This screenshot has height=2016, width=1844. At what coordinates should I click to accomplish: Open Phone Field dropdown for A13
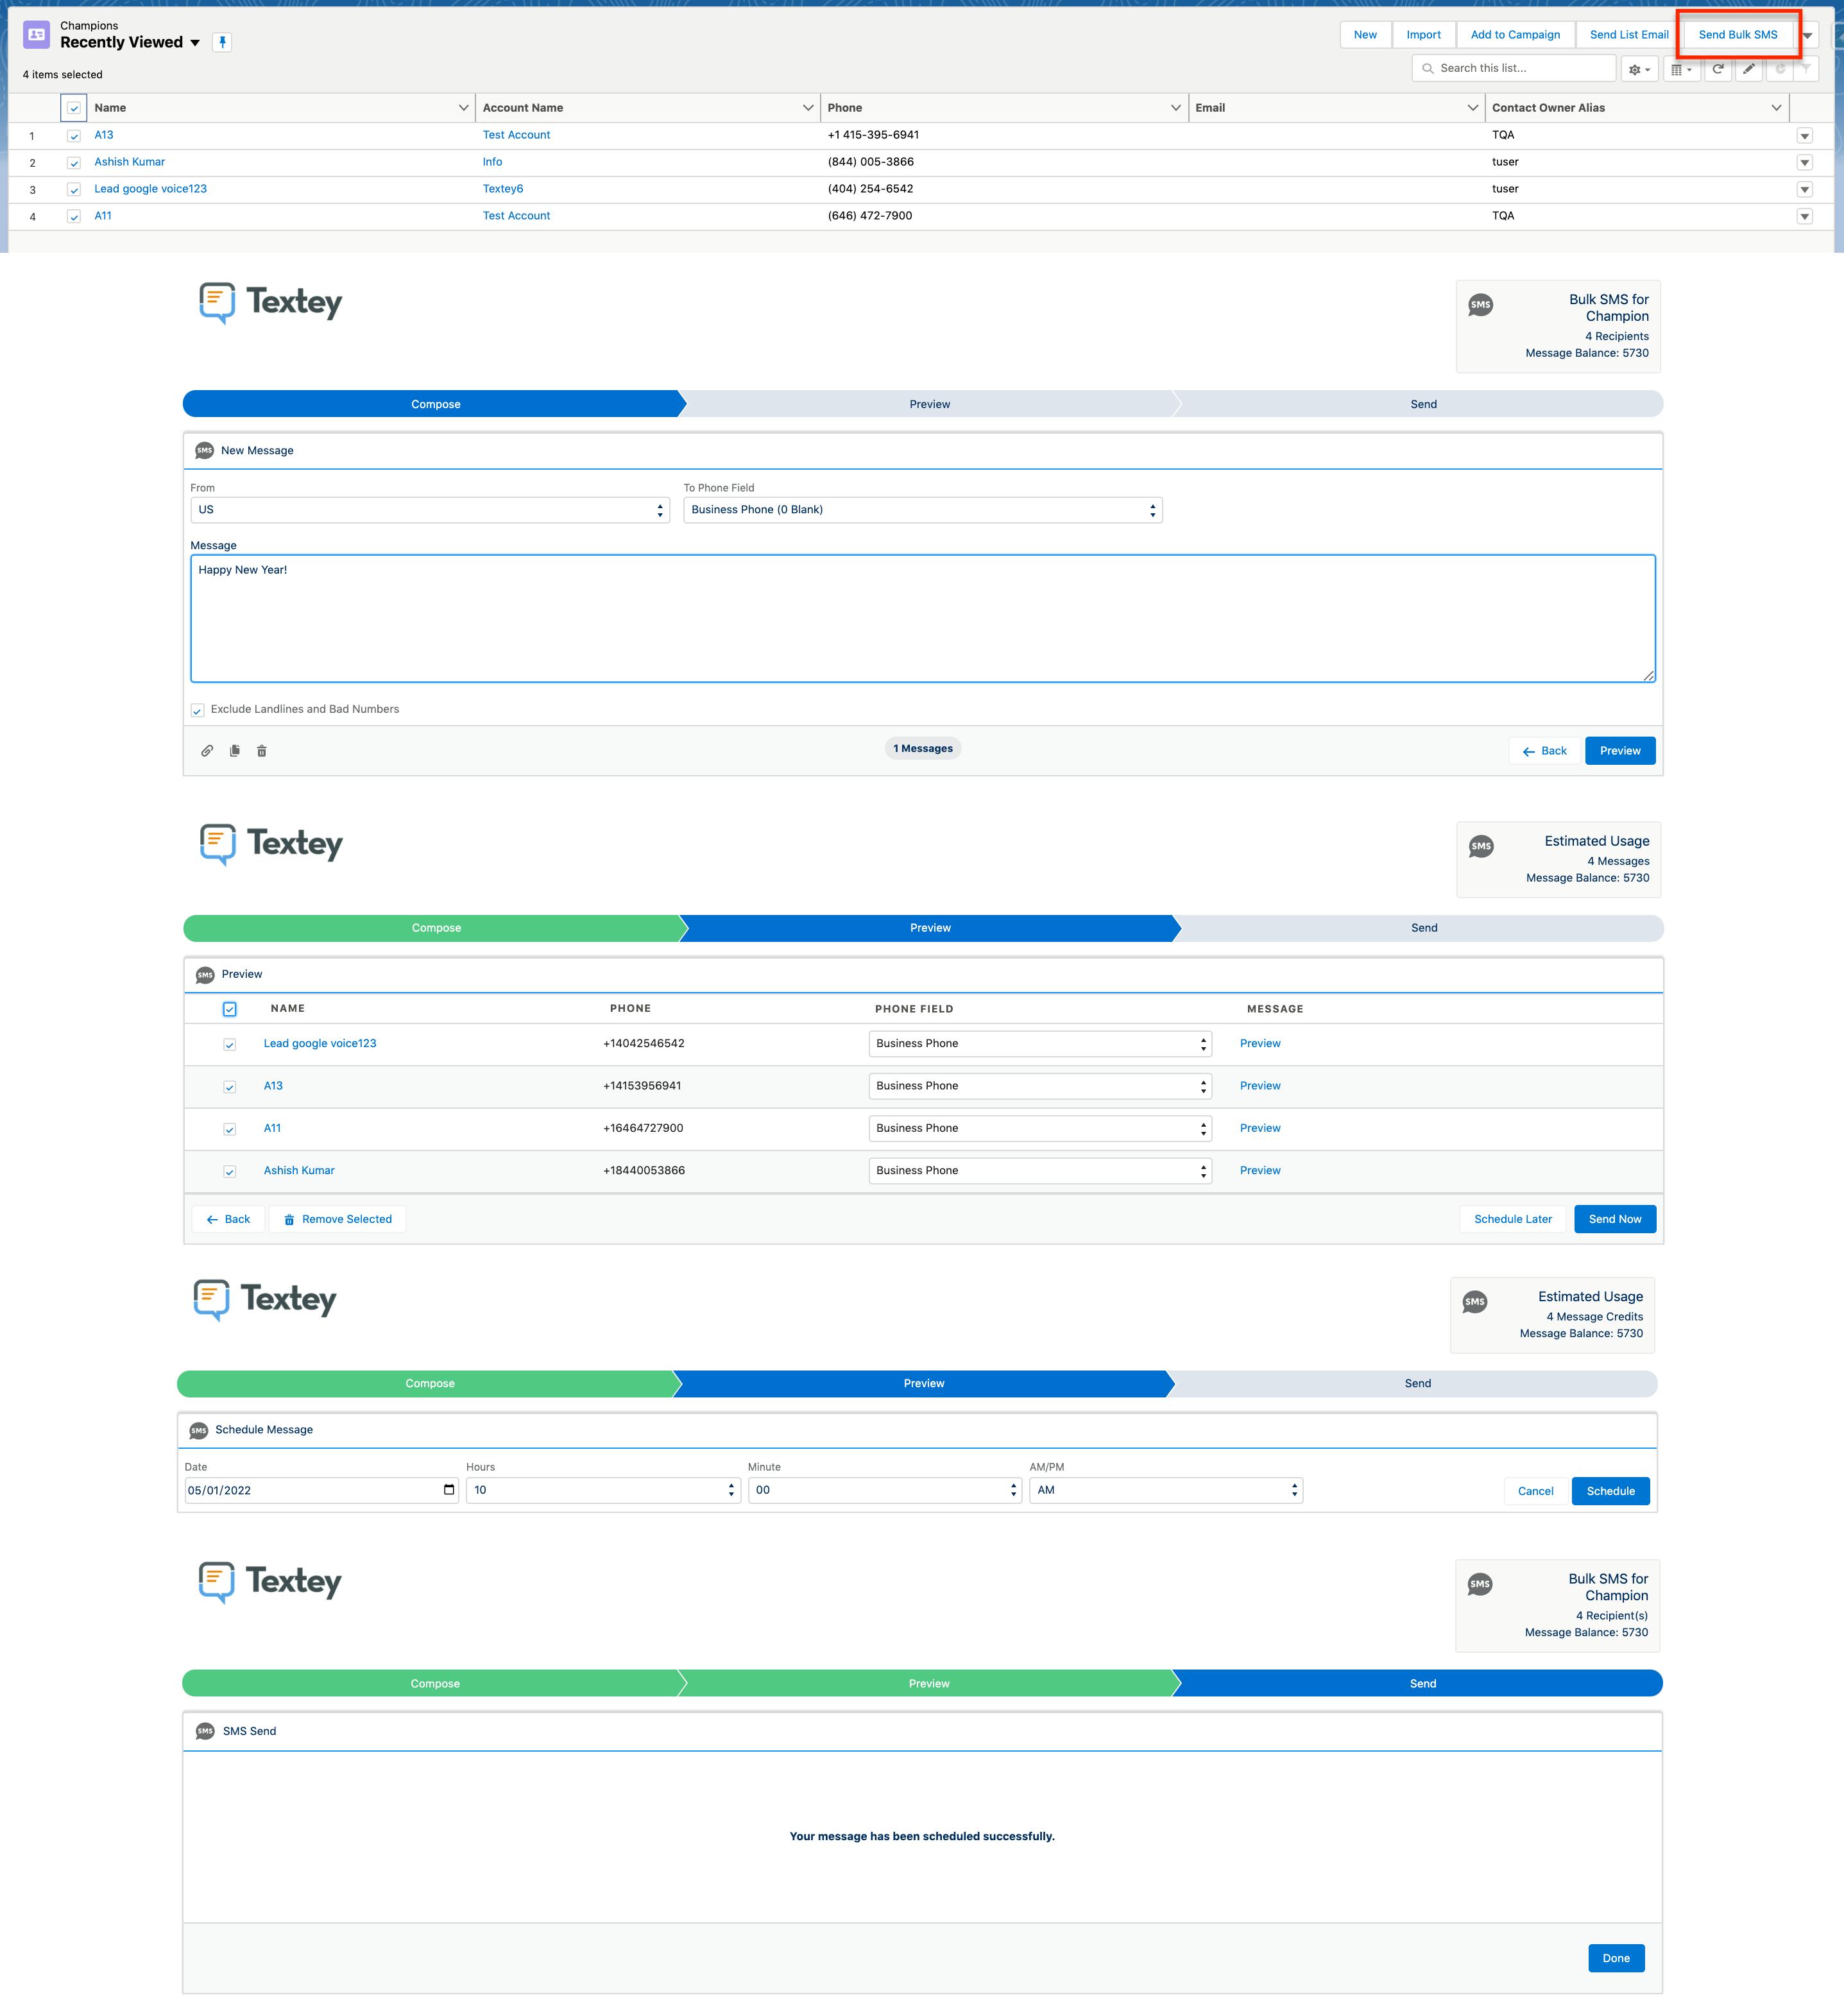pos(1040,1086)
